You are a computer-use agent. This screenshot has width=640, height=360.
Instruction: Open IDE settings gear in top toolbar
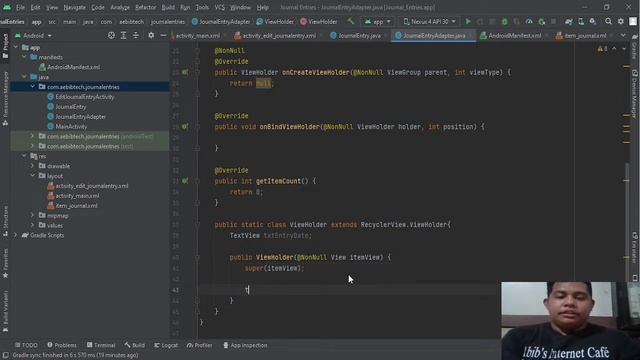[621, 21]
